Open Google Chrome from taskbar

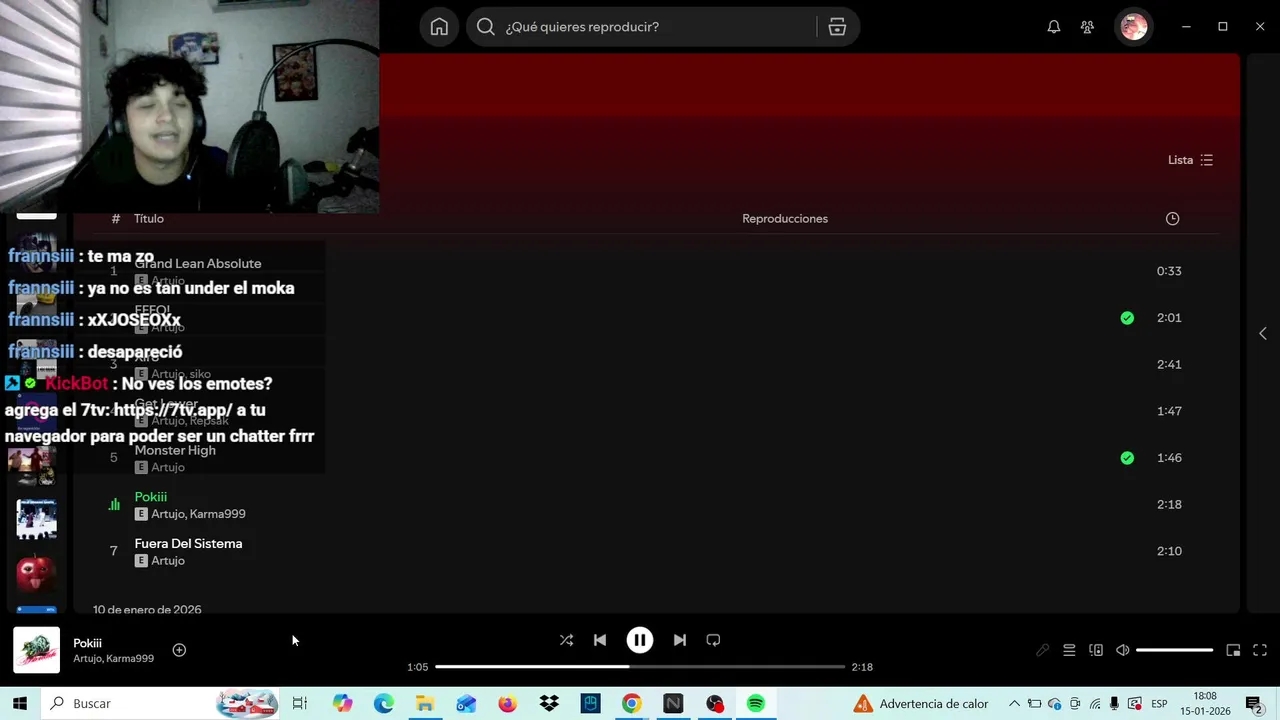click(631, 704)
